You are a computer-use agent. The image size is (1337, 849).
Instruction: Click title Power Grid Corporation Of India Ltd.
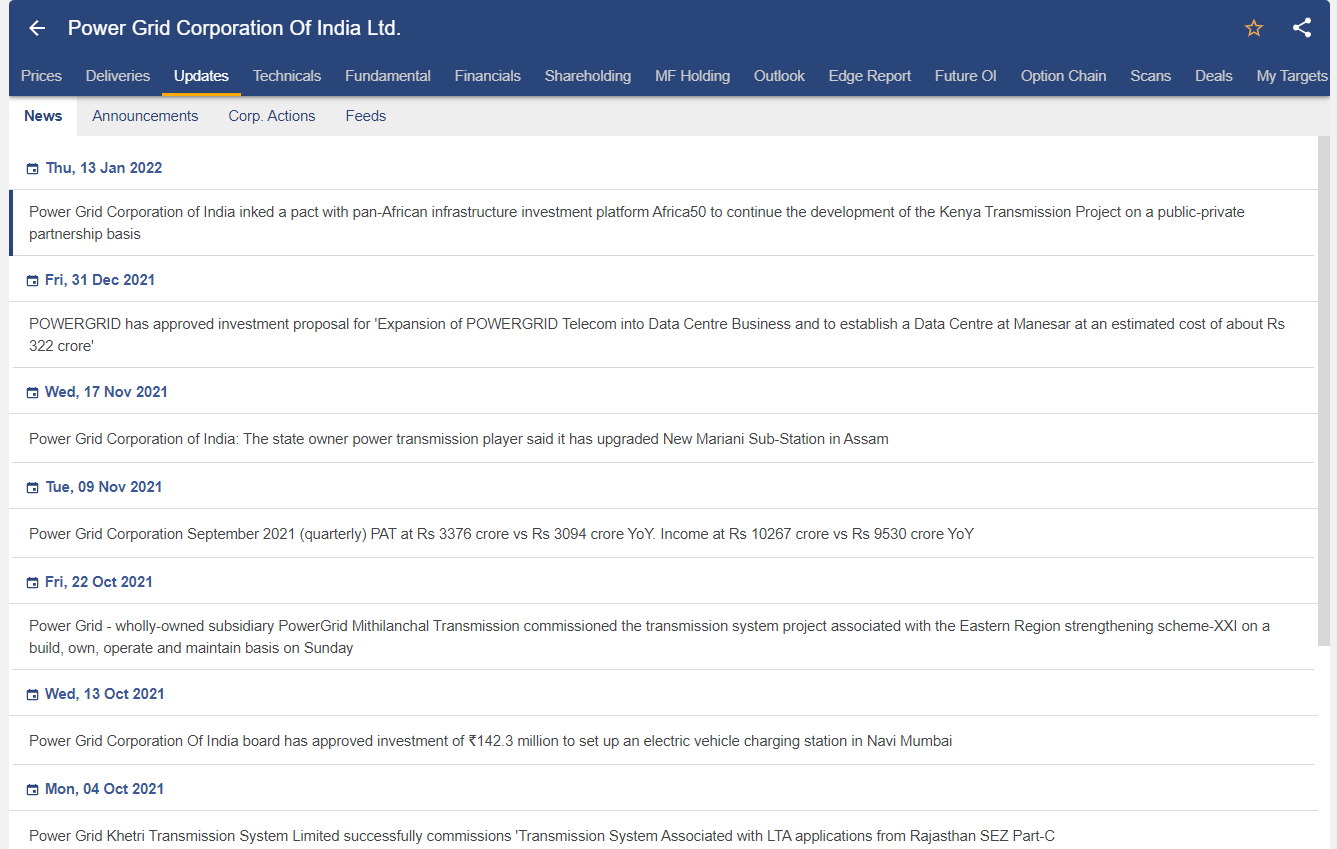pos(234,28)
